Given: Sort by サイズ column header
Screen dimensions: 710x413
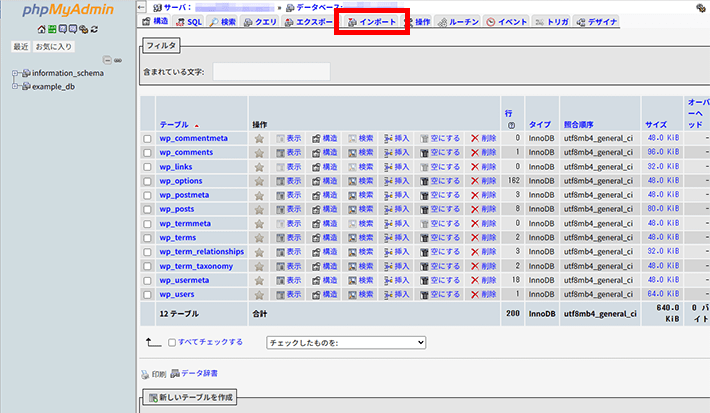Looking at the screenshot, I should tap(656, 125).
